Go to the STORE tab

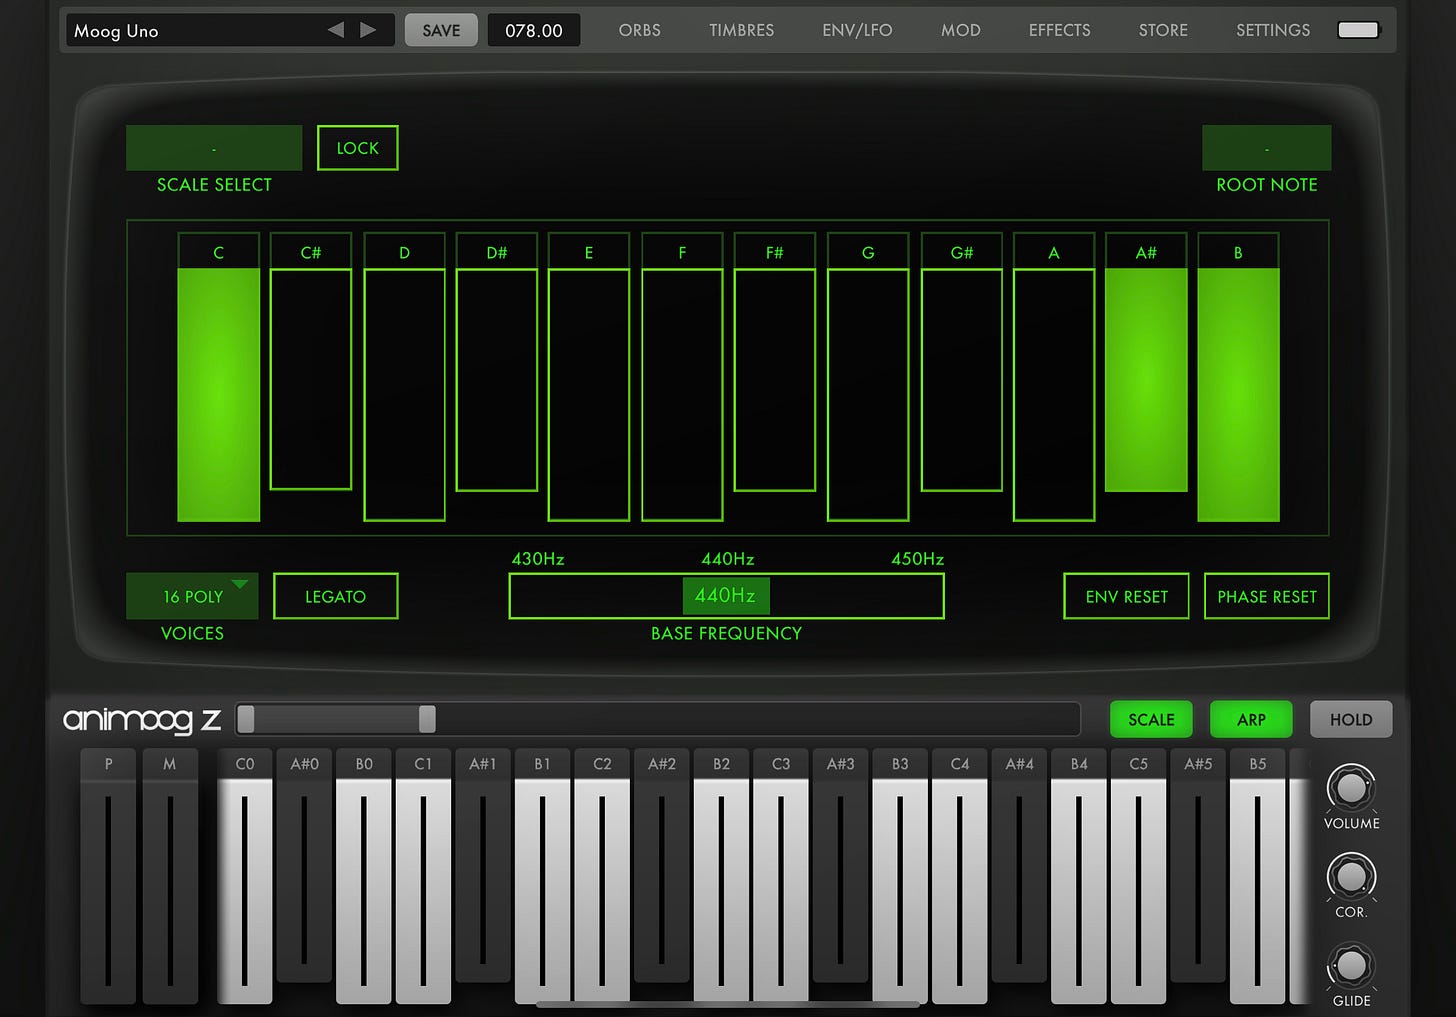1163,30
